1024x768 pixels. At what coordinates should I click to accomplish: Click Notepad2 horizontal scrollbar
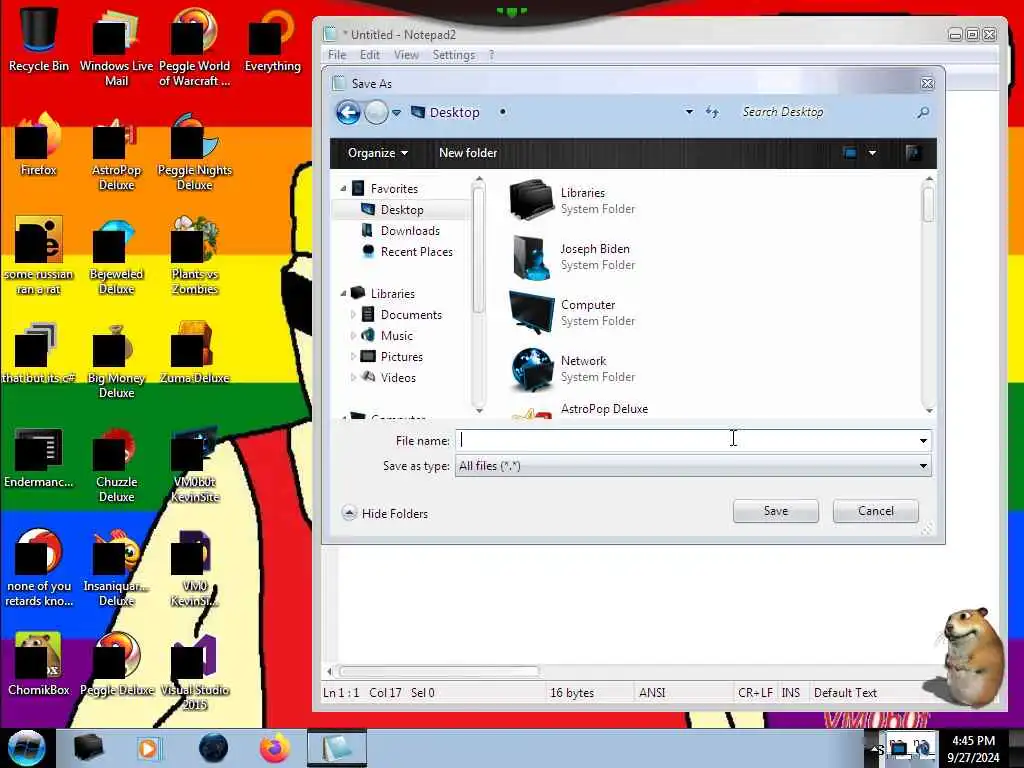pyautogui.click(x=439, y=671)
